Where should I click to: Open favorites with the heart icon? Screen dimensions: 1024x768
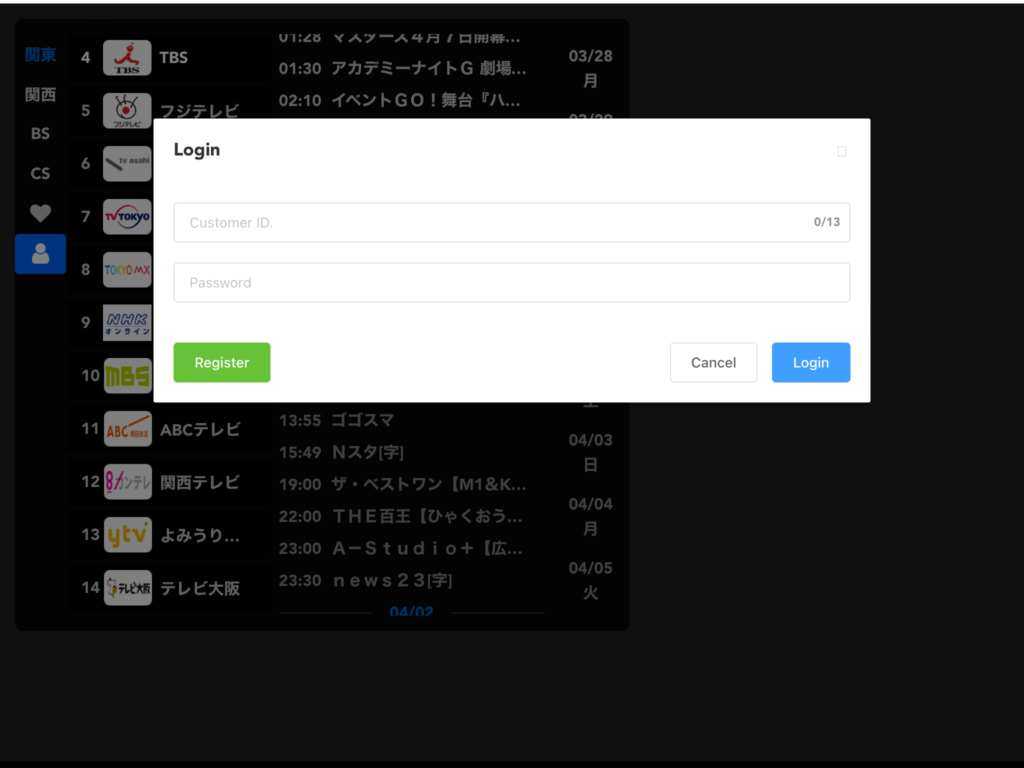pos(40,213)
